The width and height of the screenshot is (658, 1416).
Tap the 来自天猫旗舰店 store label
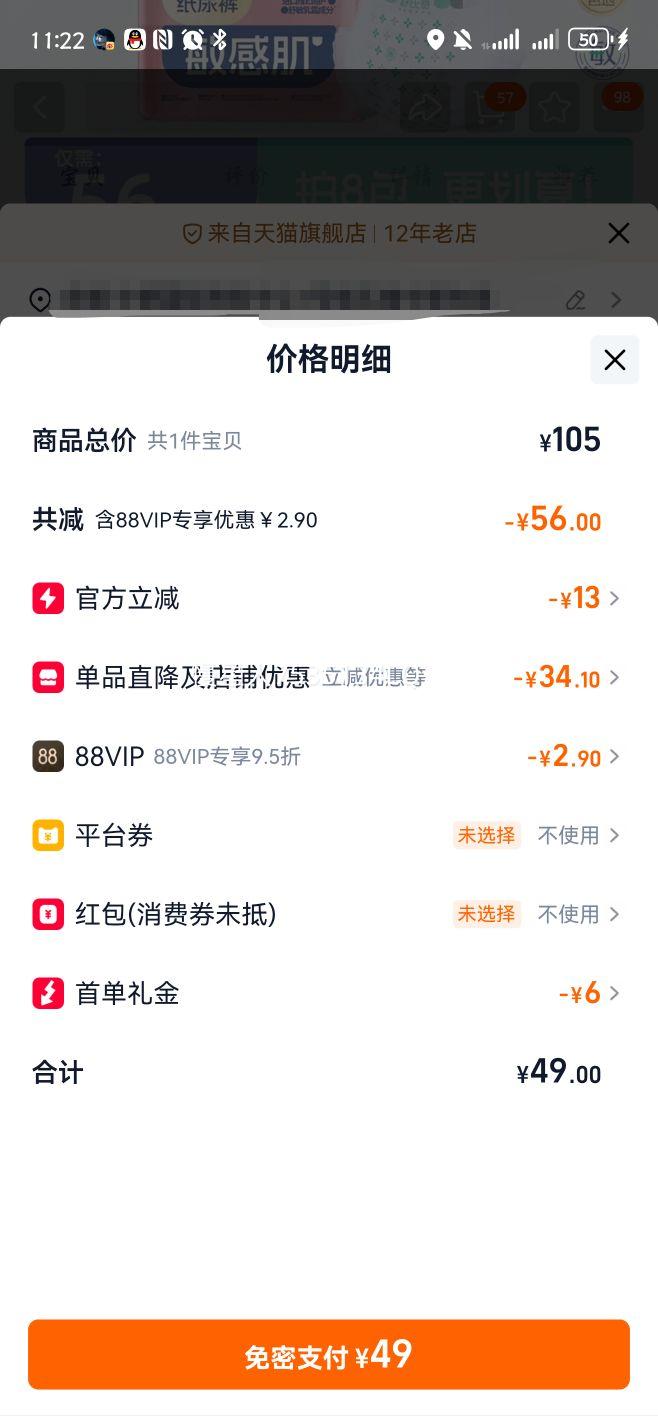coord(286,234)
